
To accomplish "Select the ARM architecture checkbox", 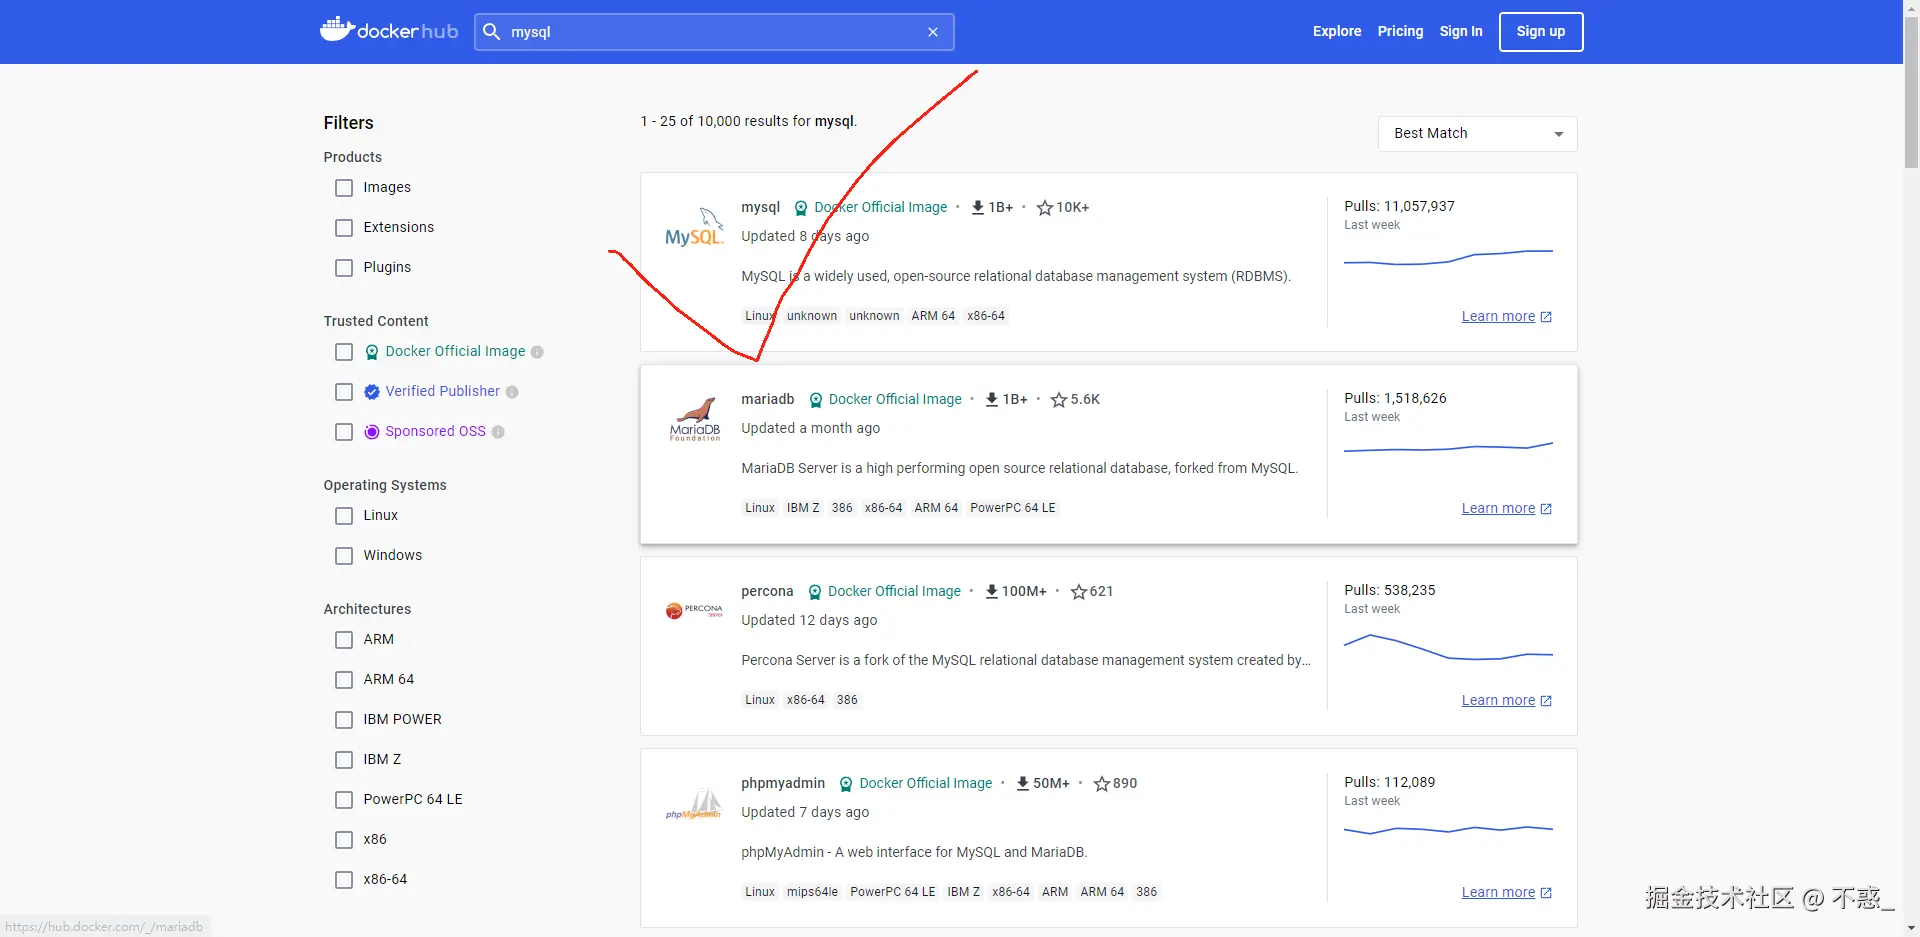I will [344, 640].
